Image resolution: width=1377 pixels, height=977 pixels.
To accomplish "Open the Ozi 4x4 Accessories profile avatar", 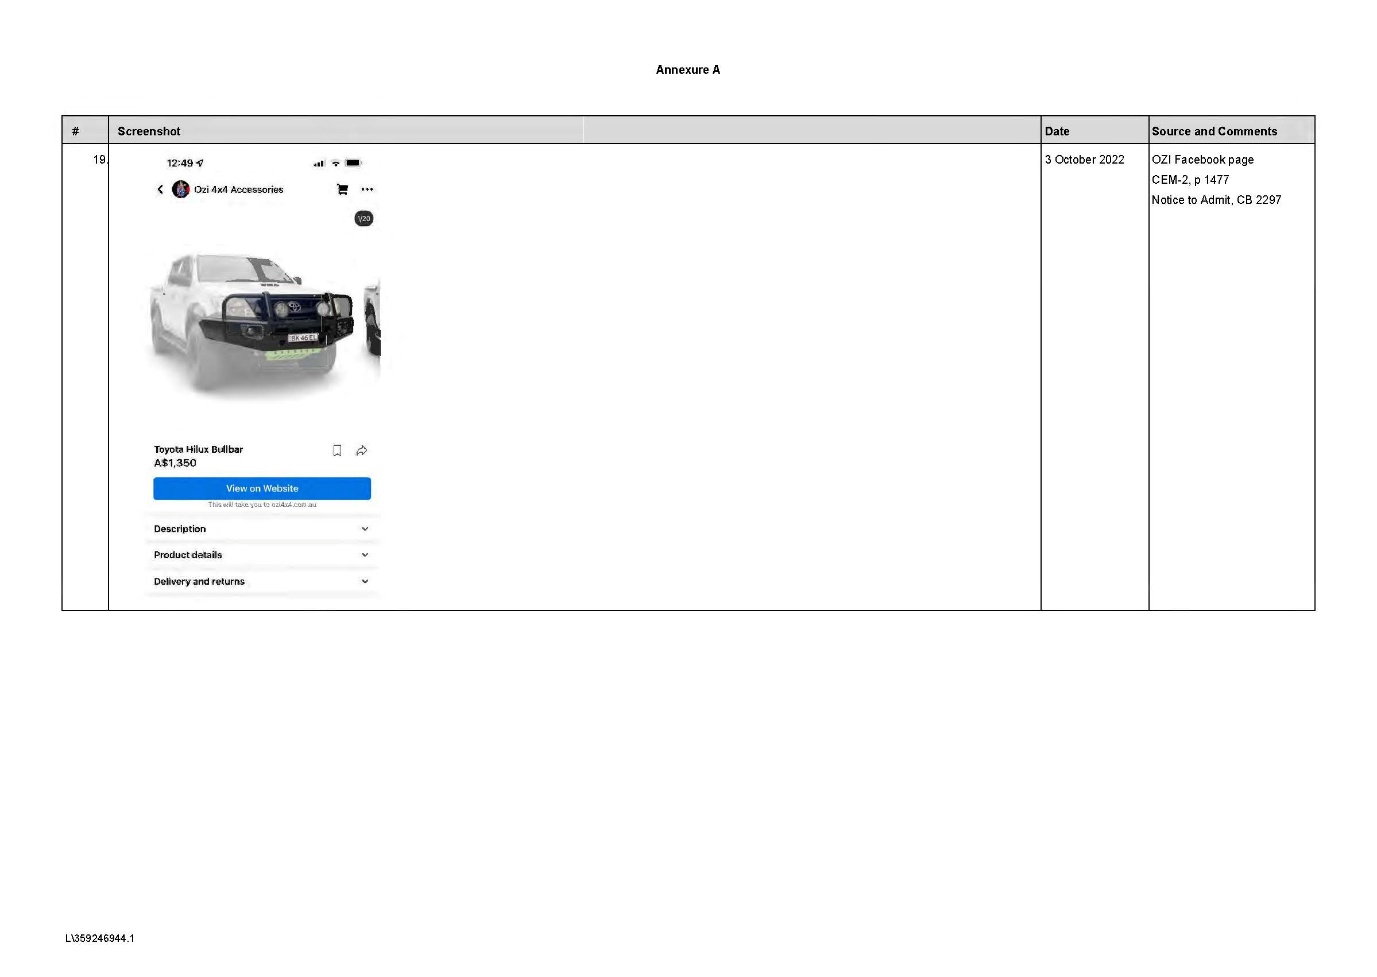I will coord(181,189).
